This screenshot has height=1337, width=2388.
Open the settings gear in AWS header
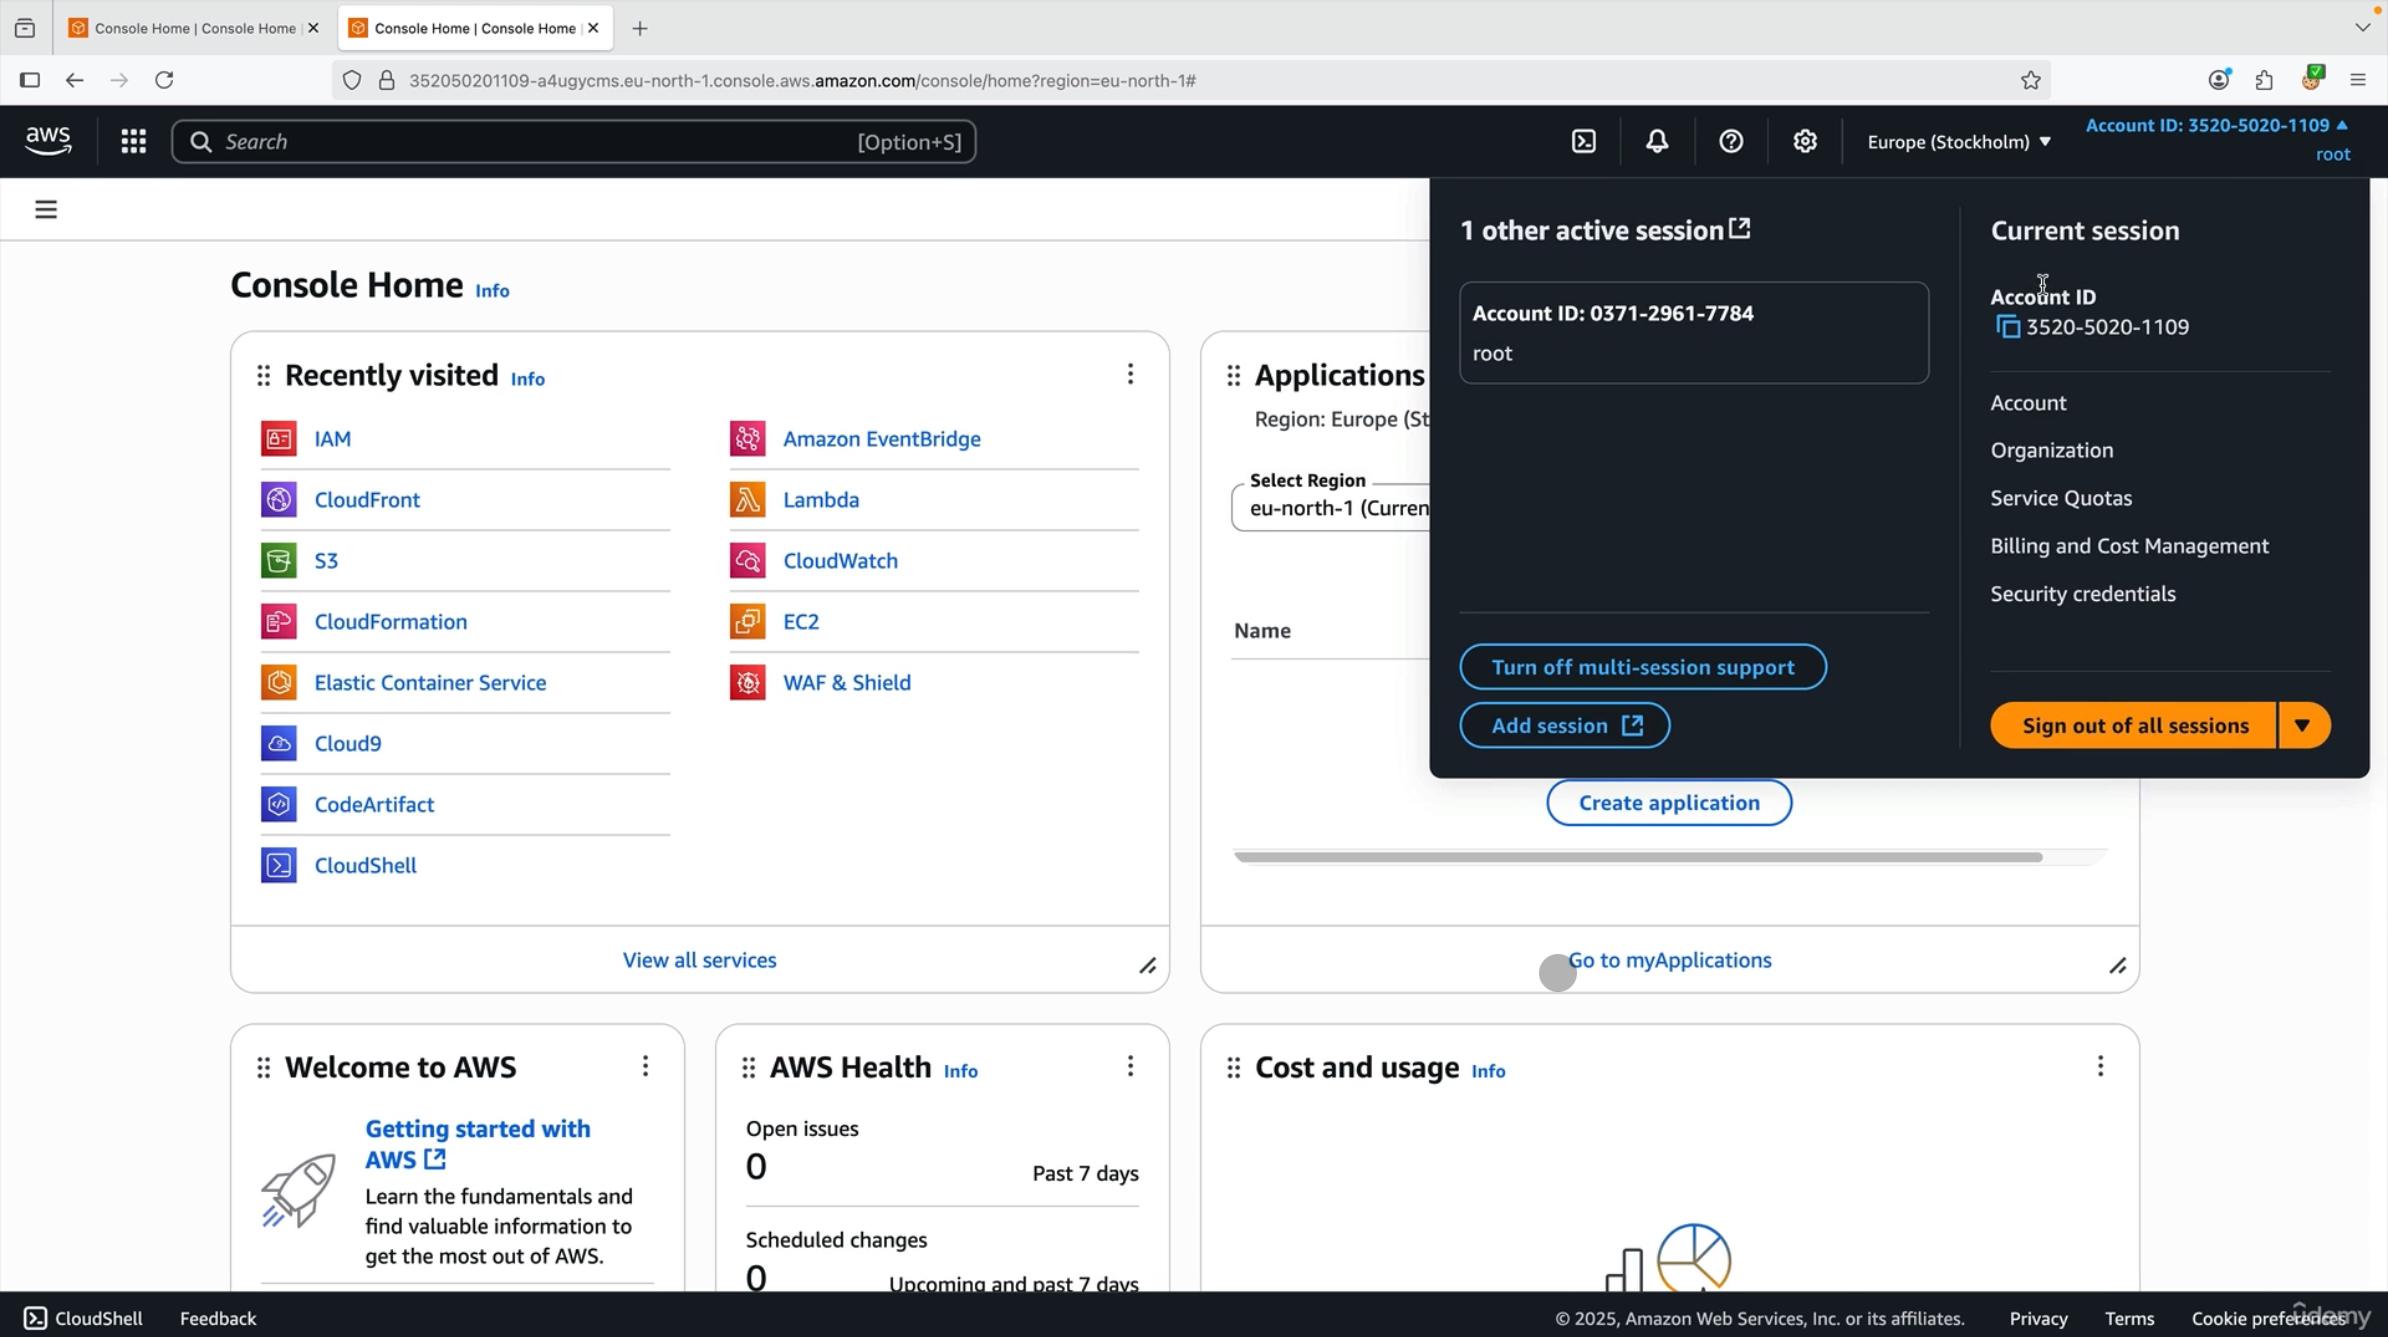(x=1805, y=141)
